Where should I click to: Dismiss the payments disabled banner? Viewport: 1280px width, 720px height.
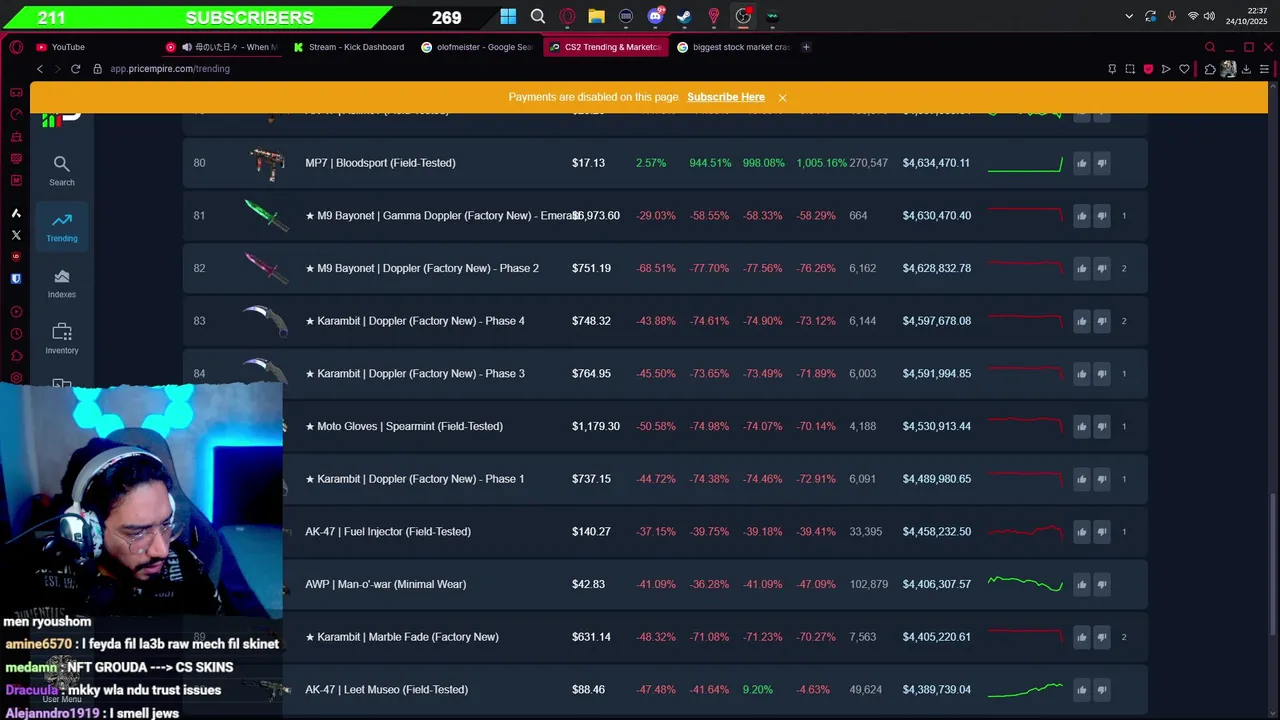click(x=782, y=97)
